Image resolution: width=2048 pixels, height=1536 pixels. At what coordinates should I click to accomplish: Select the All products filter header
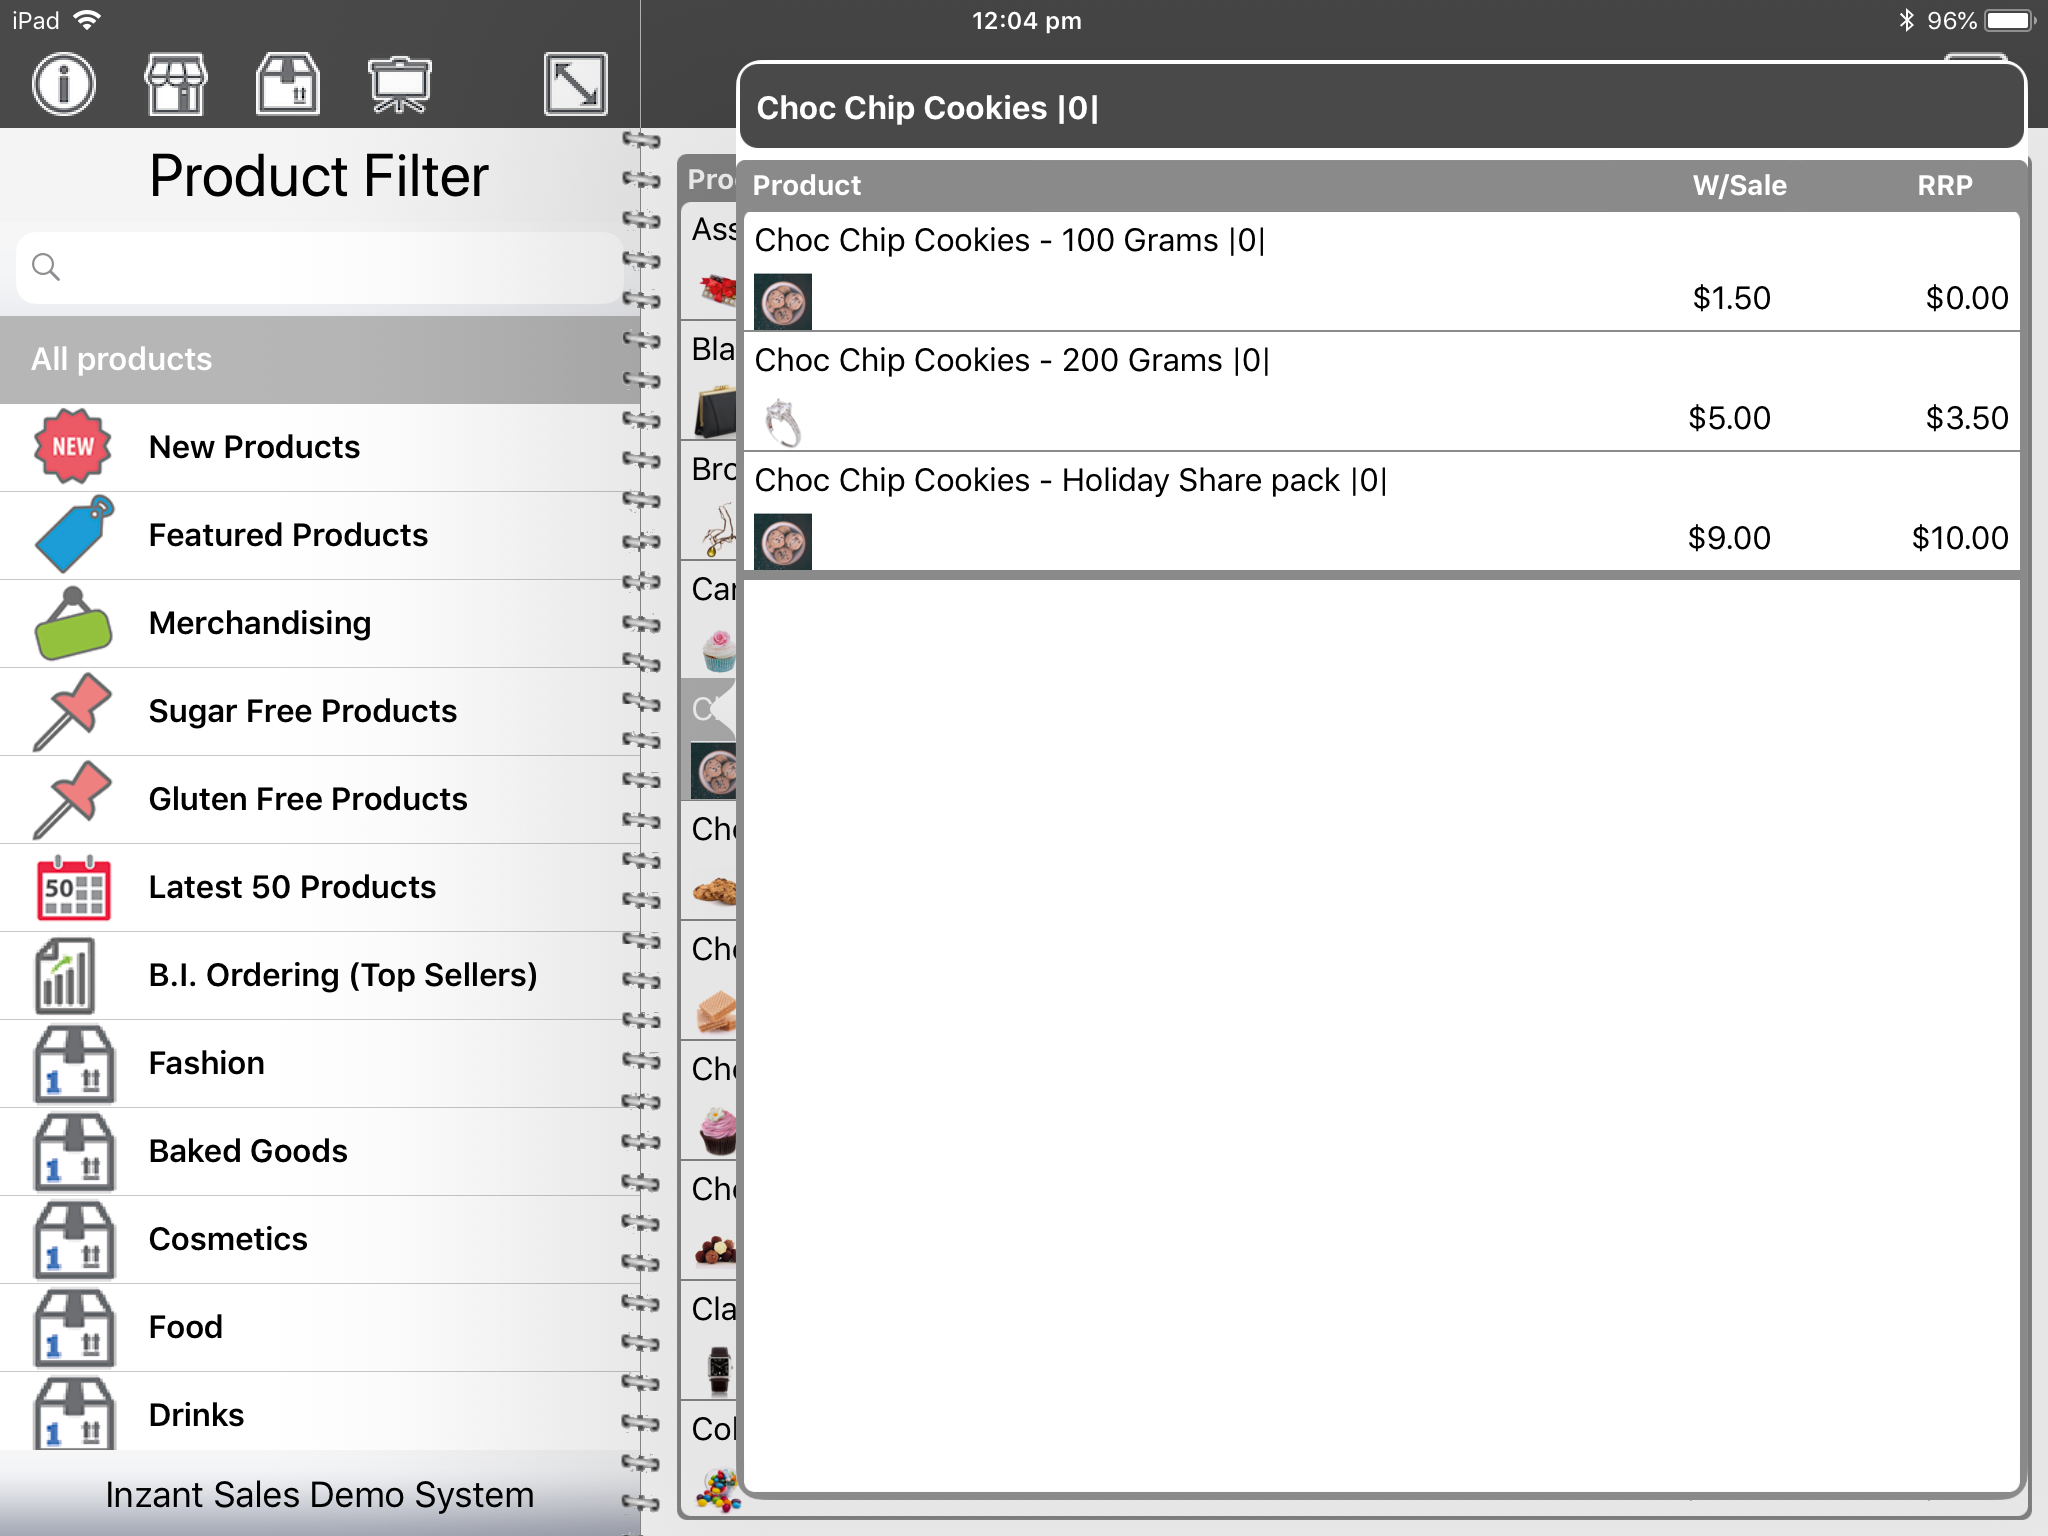coord(320,359)
